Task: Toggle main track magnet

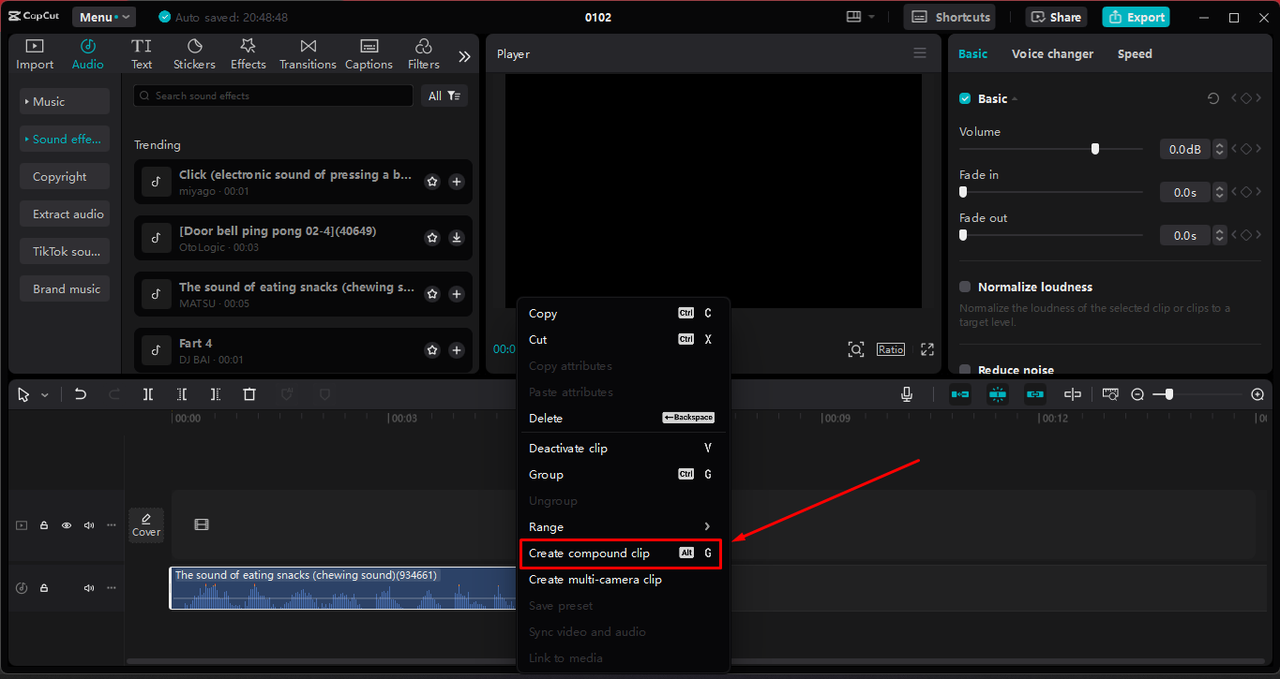Action: [960, 395]
